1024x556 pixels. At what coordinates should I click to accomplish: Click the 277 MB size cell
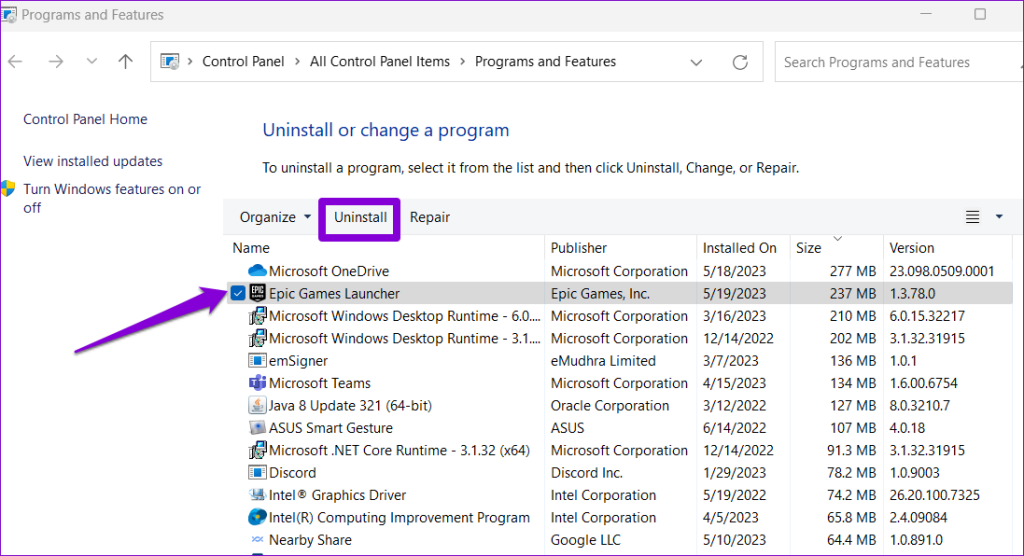[853, 271]
